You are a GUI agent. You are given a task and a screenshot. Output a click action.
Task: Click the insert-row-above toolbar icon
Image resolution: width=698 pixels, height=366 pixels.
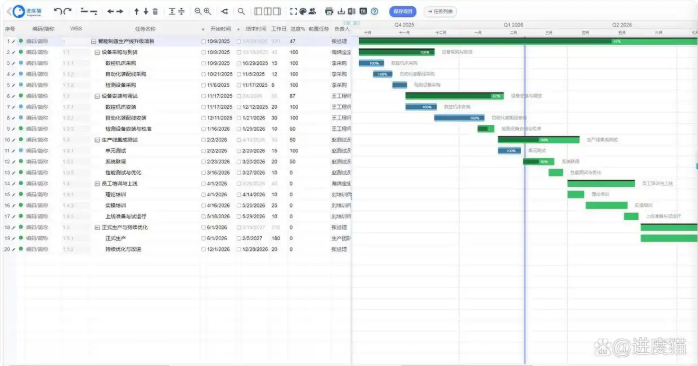tap(84, 11)
